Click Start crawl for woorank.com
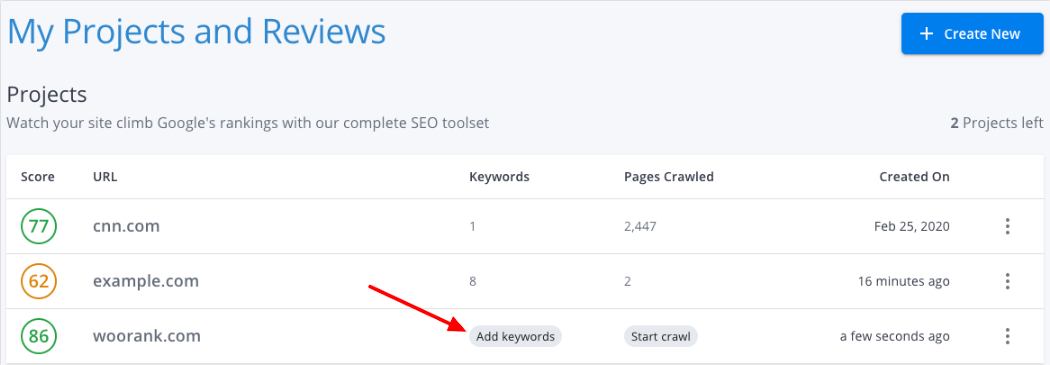The width and height of the screenshot is (1050, 365). point(661,336)
